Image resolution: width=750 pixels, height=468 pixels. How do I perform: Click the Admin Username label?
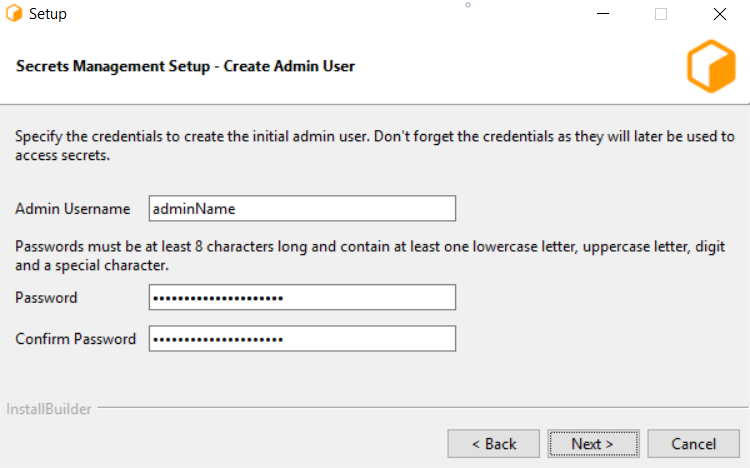pyautogui.click(x=73, y=209)
